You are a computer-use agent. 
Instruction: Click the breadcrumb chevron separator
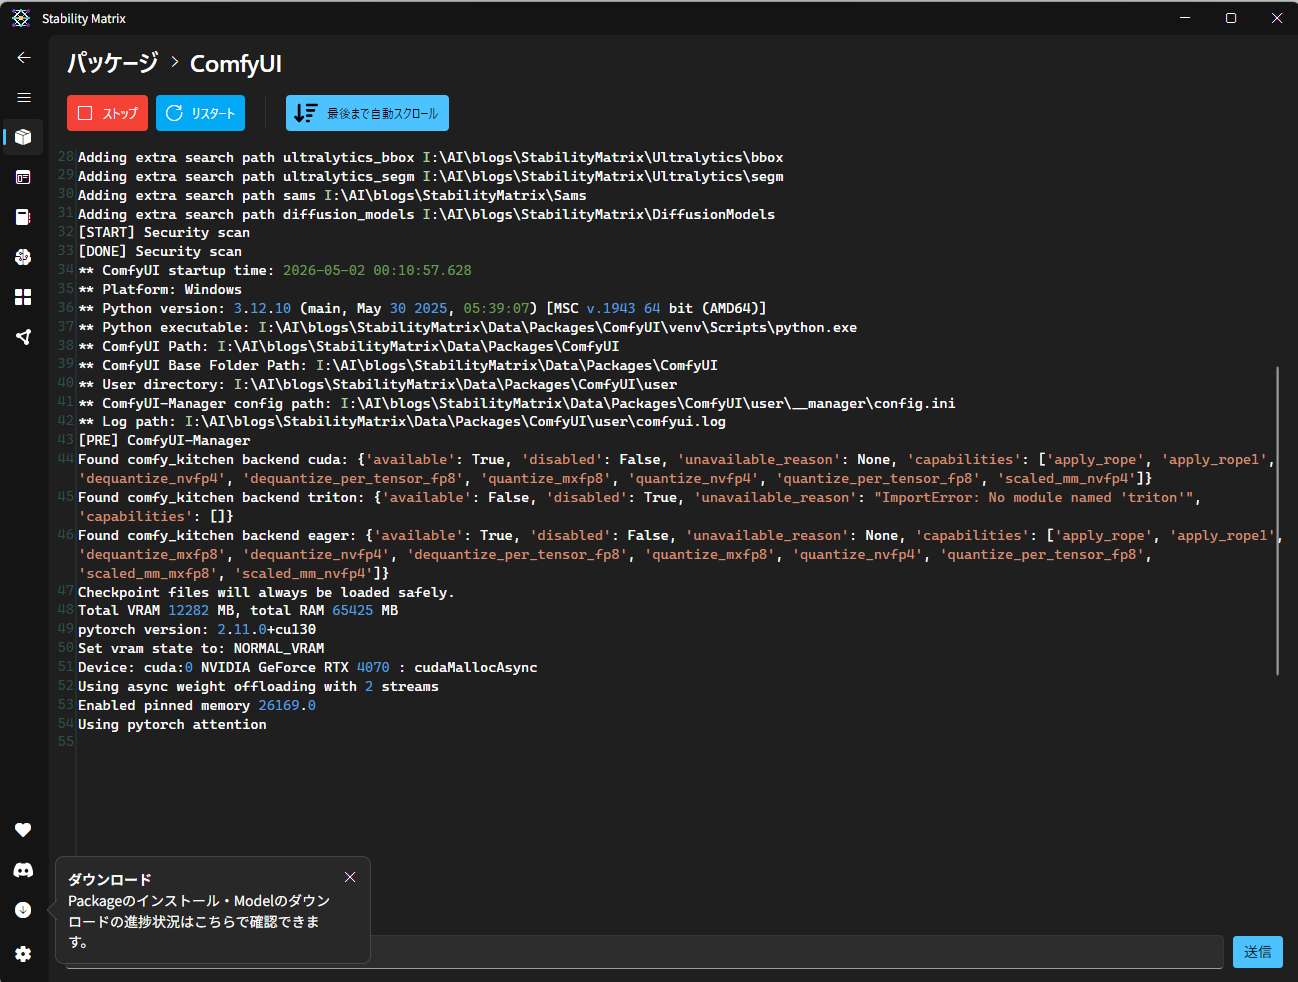click(x=175, y=62)
